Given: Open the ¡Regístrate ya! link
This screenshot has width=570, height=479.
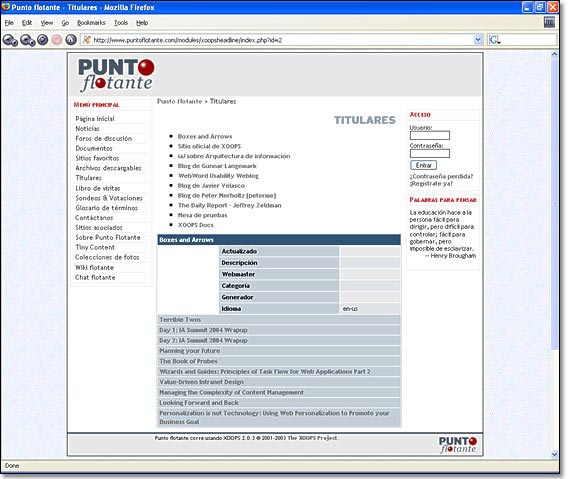Looking at the screenshot, I should 431,184.
